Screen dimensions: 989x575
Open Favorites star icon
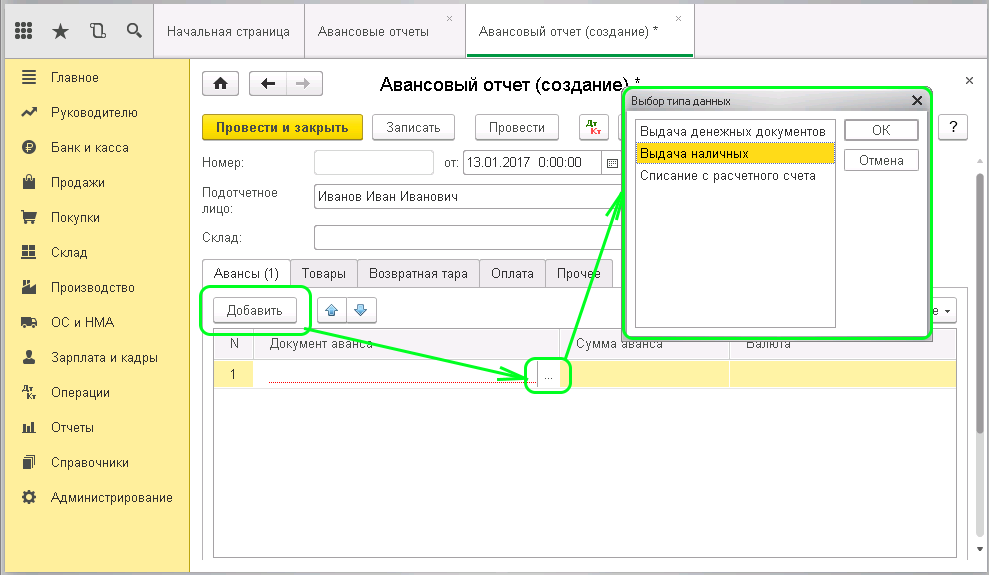60,31
